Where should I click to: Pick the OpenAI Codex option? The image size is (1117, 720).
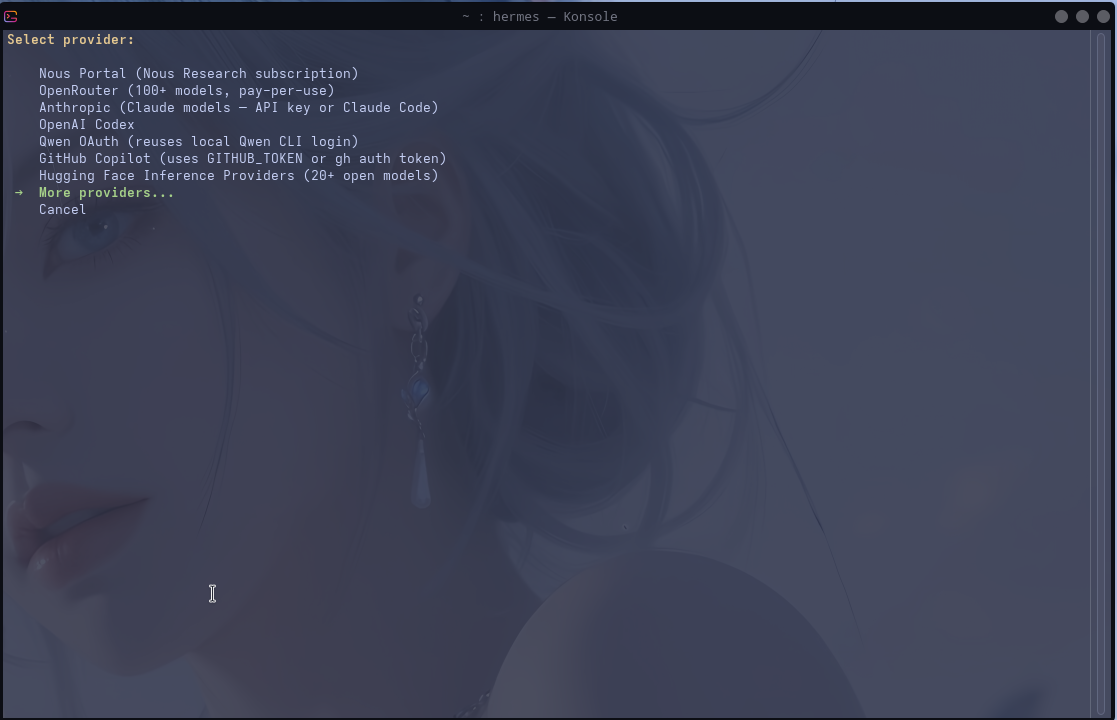pos(86,125)
